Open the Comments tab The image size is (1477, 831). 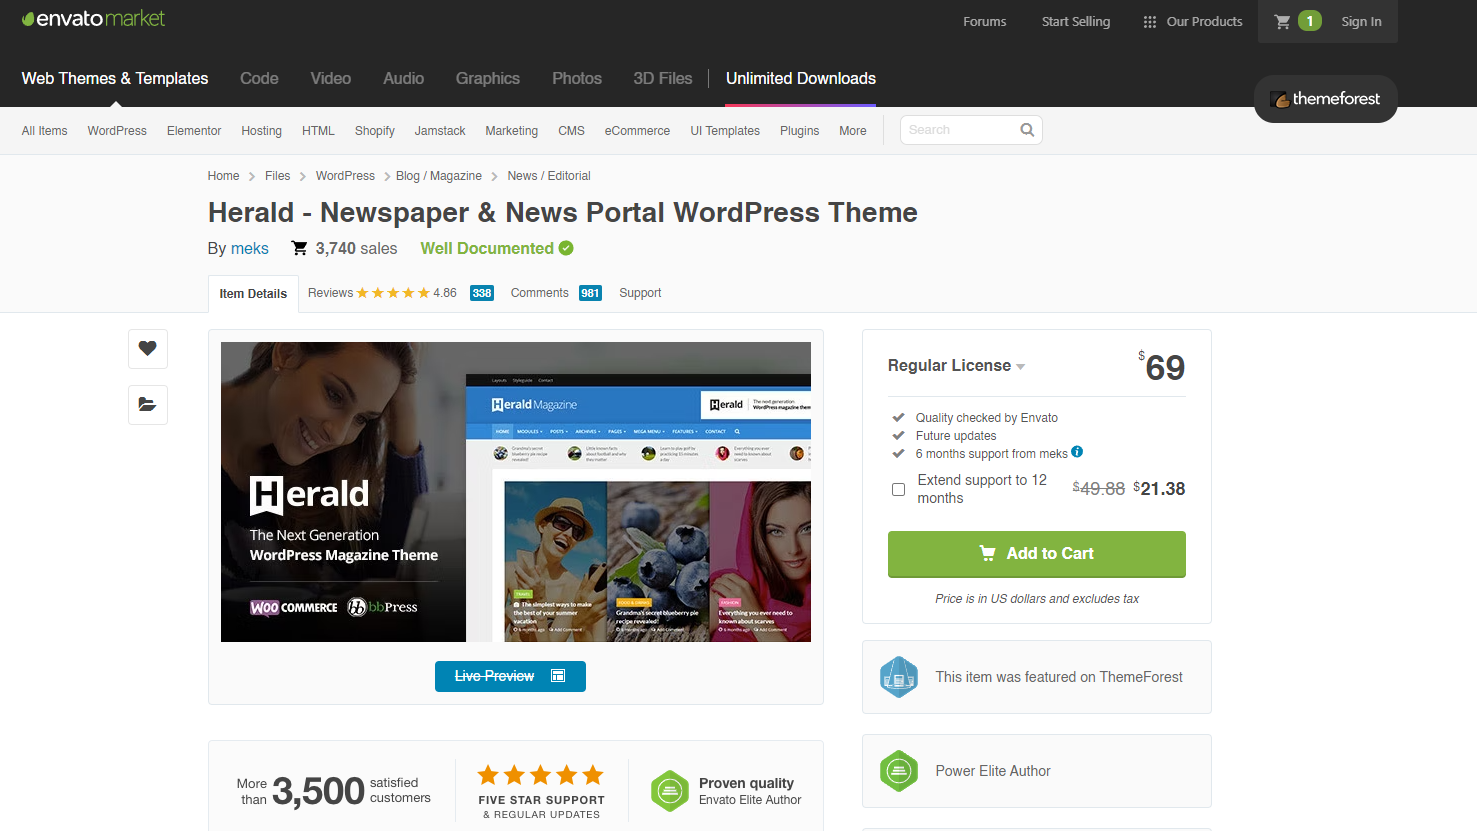pos(540,293)
